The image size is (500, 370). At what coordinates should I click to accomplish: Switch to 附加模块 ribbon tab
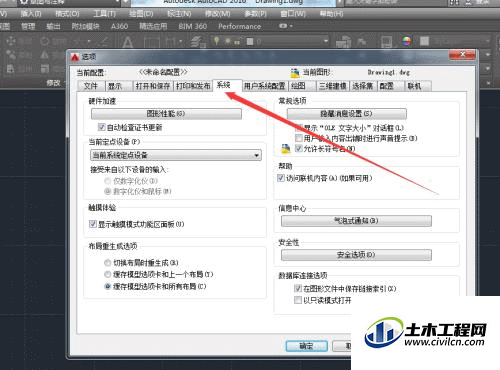[86, 26]
